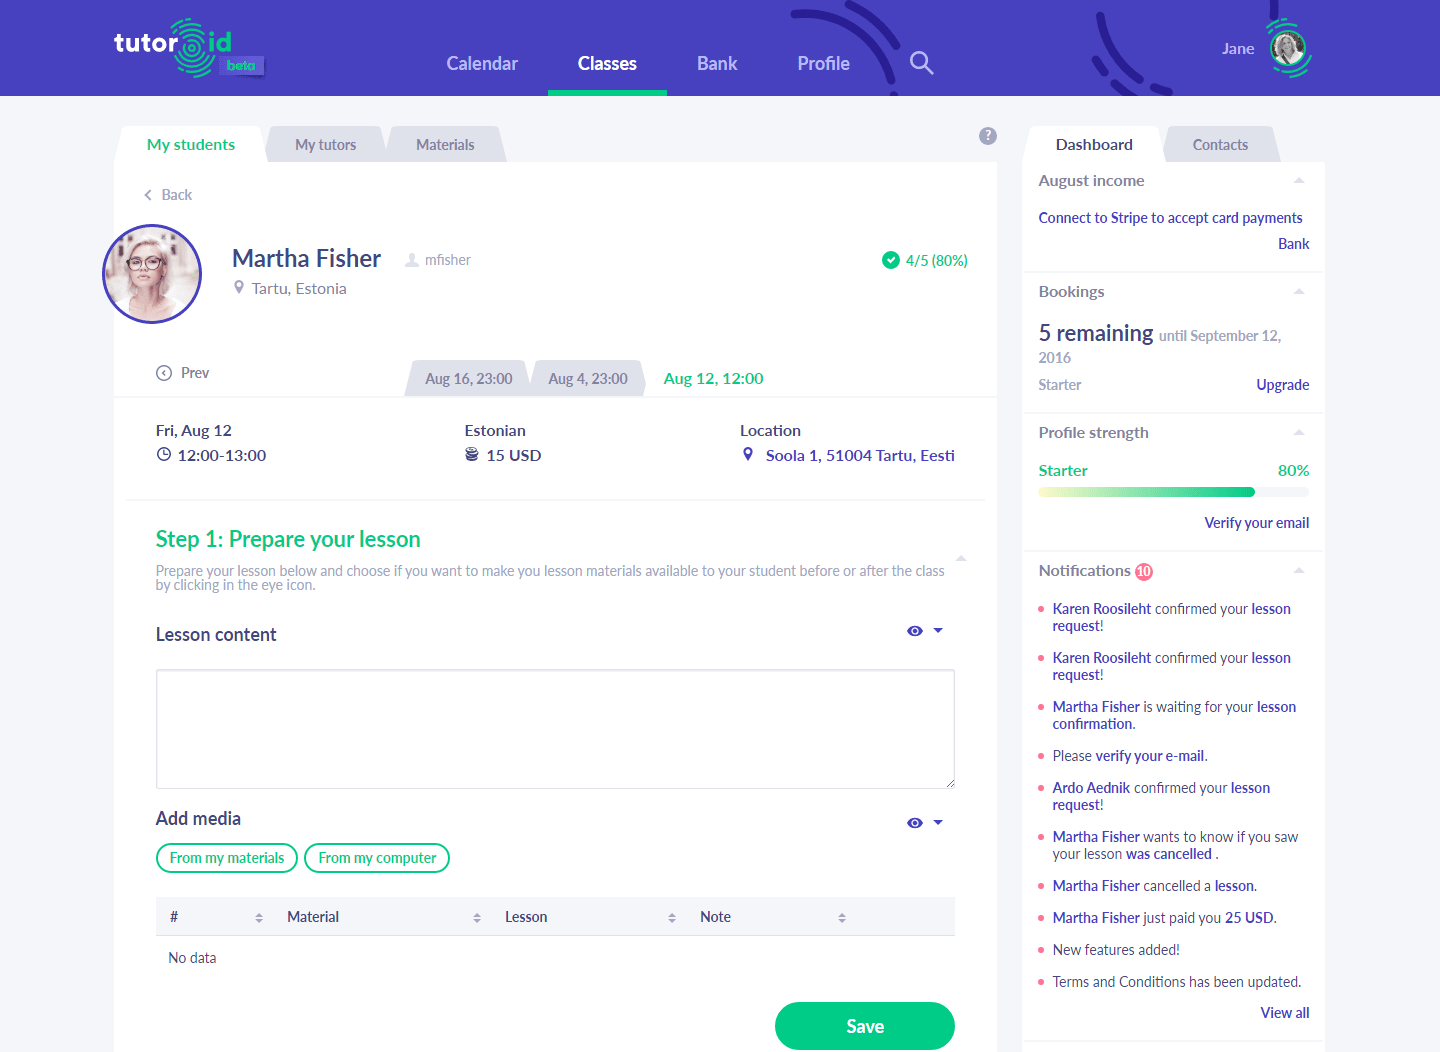This screenshot has width=1440, height=1052.
Task: Open dropdown arrow next to Lesson content eye
Action: coord(938,631)
